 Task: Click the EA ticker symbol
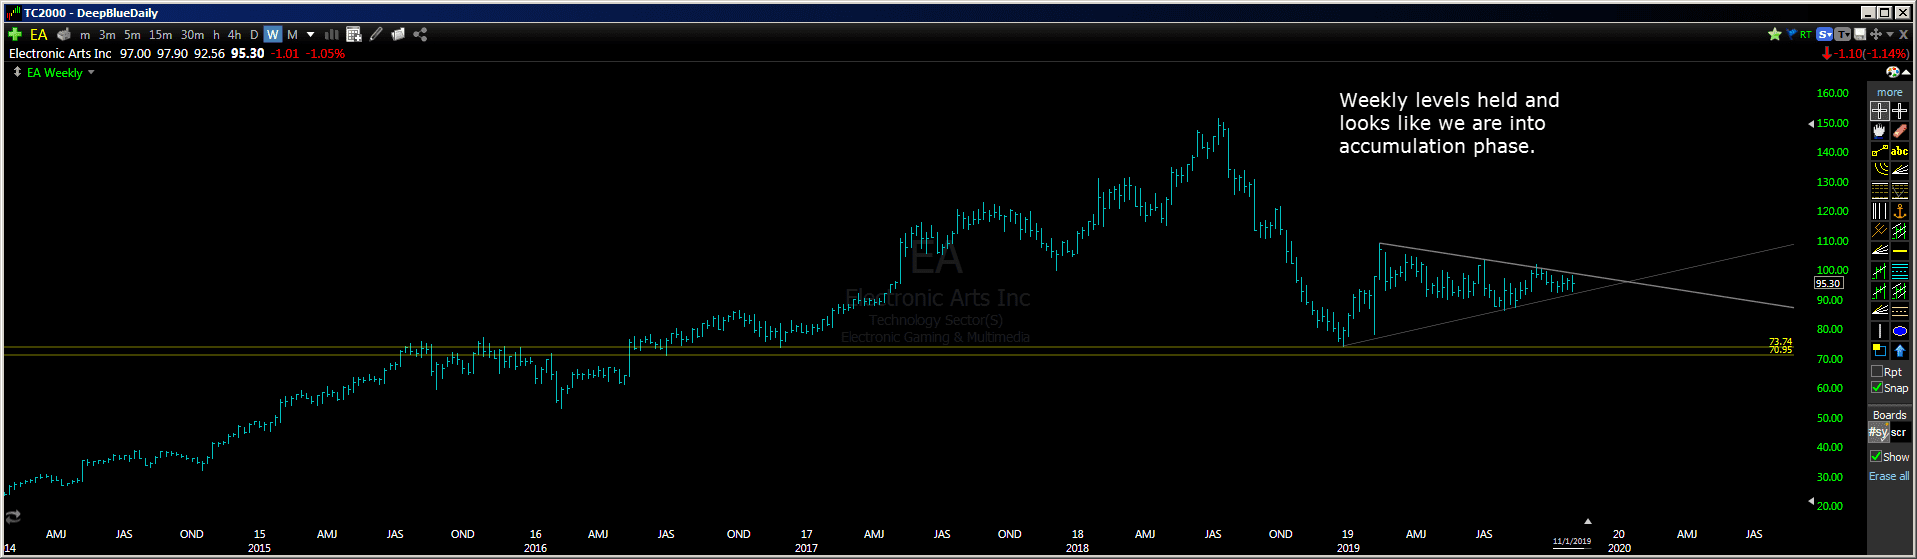click(38, 34)
